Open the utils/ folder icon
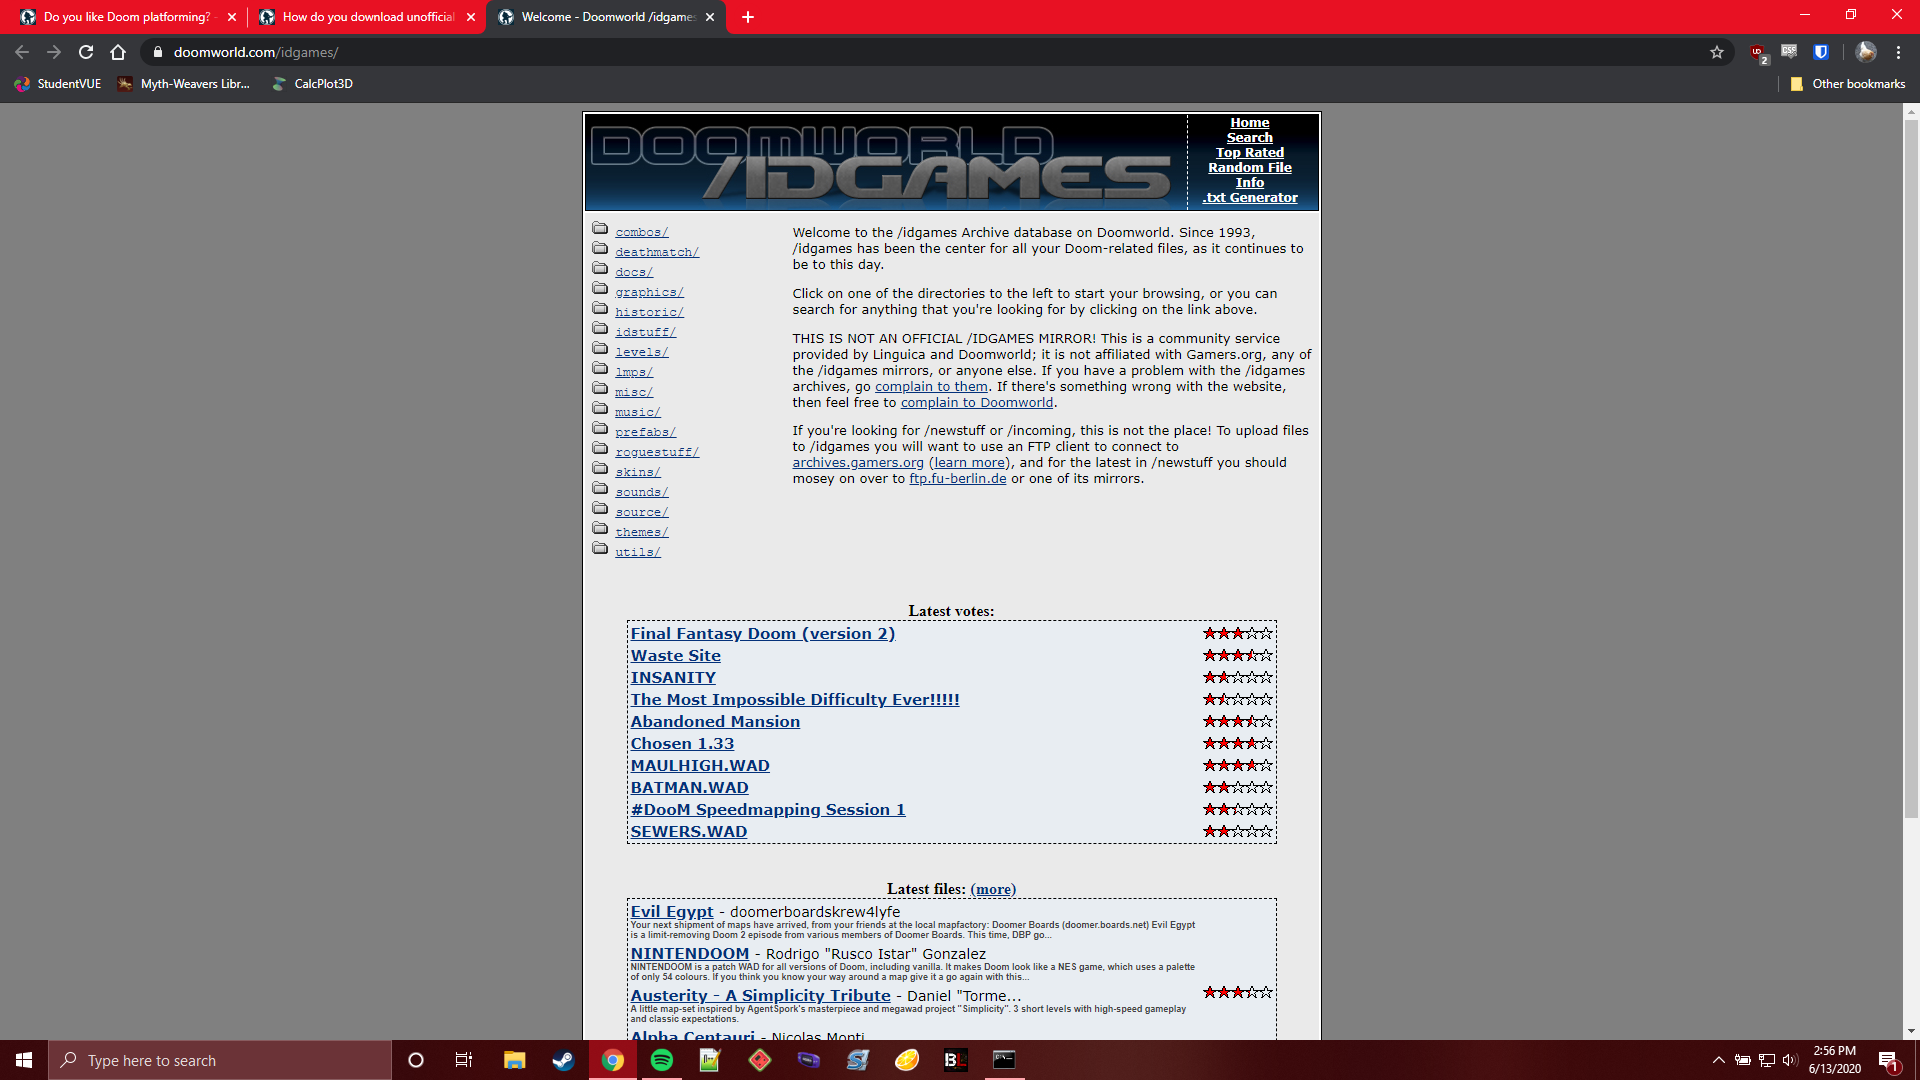This screenshot has width=1920, height=1080. (x=600, y=549)
